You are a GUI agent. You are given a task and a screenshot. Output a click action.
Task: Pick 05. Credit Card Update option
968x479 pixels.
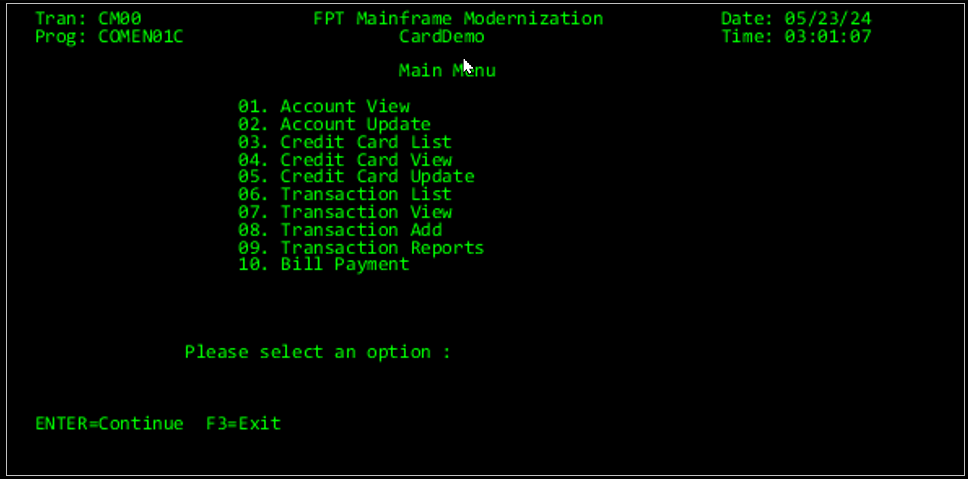[356, 177]
